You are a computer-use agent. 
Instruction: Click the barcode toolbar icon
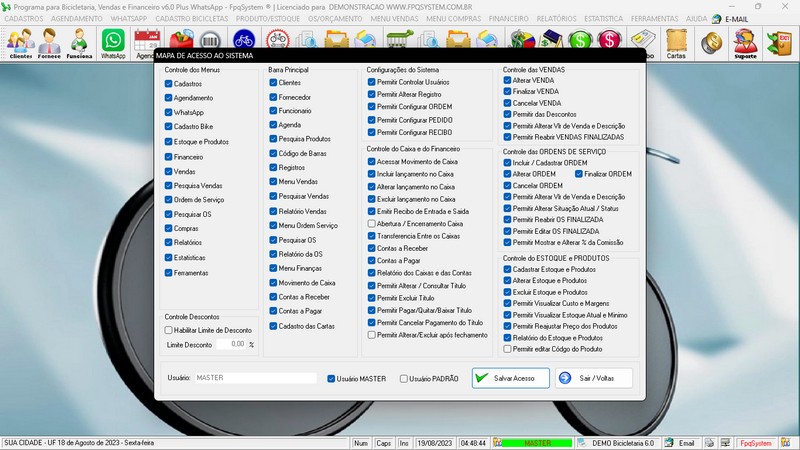[210, 40]
